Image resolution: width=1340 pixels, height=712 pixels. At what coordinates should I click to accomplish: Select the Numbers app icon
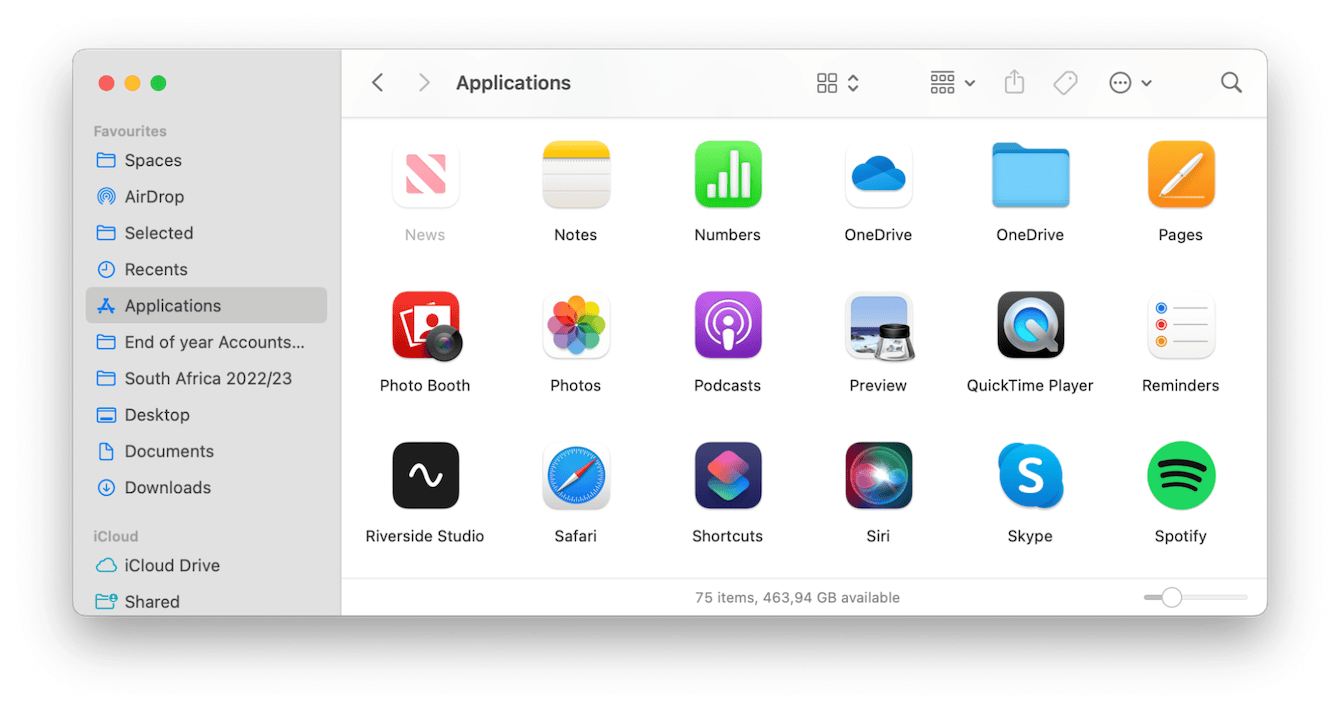click(x=728, y=175)
